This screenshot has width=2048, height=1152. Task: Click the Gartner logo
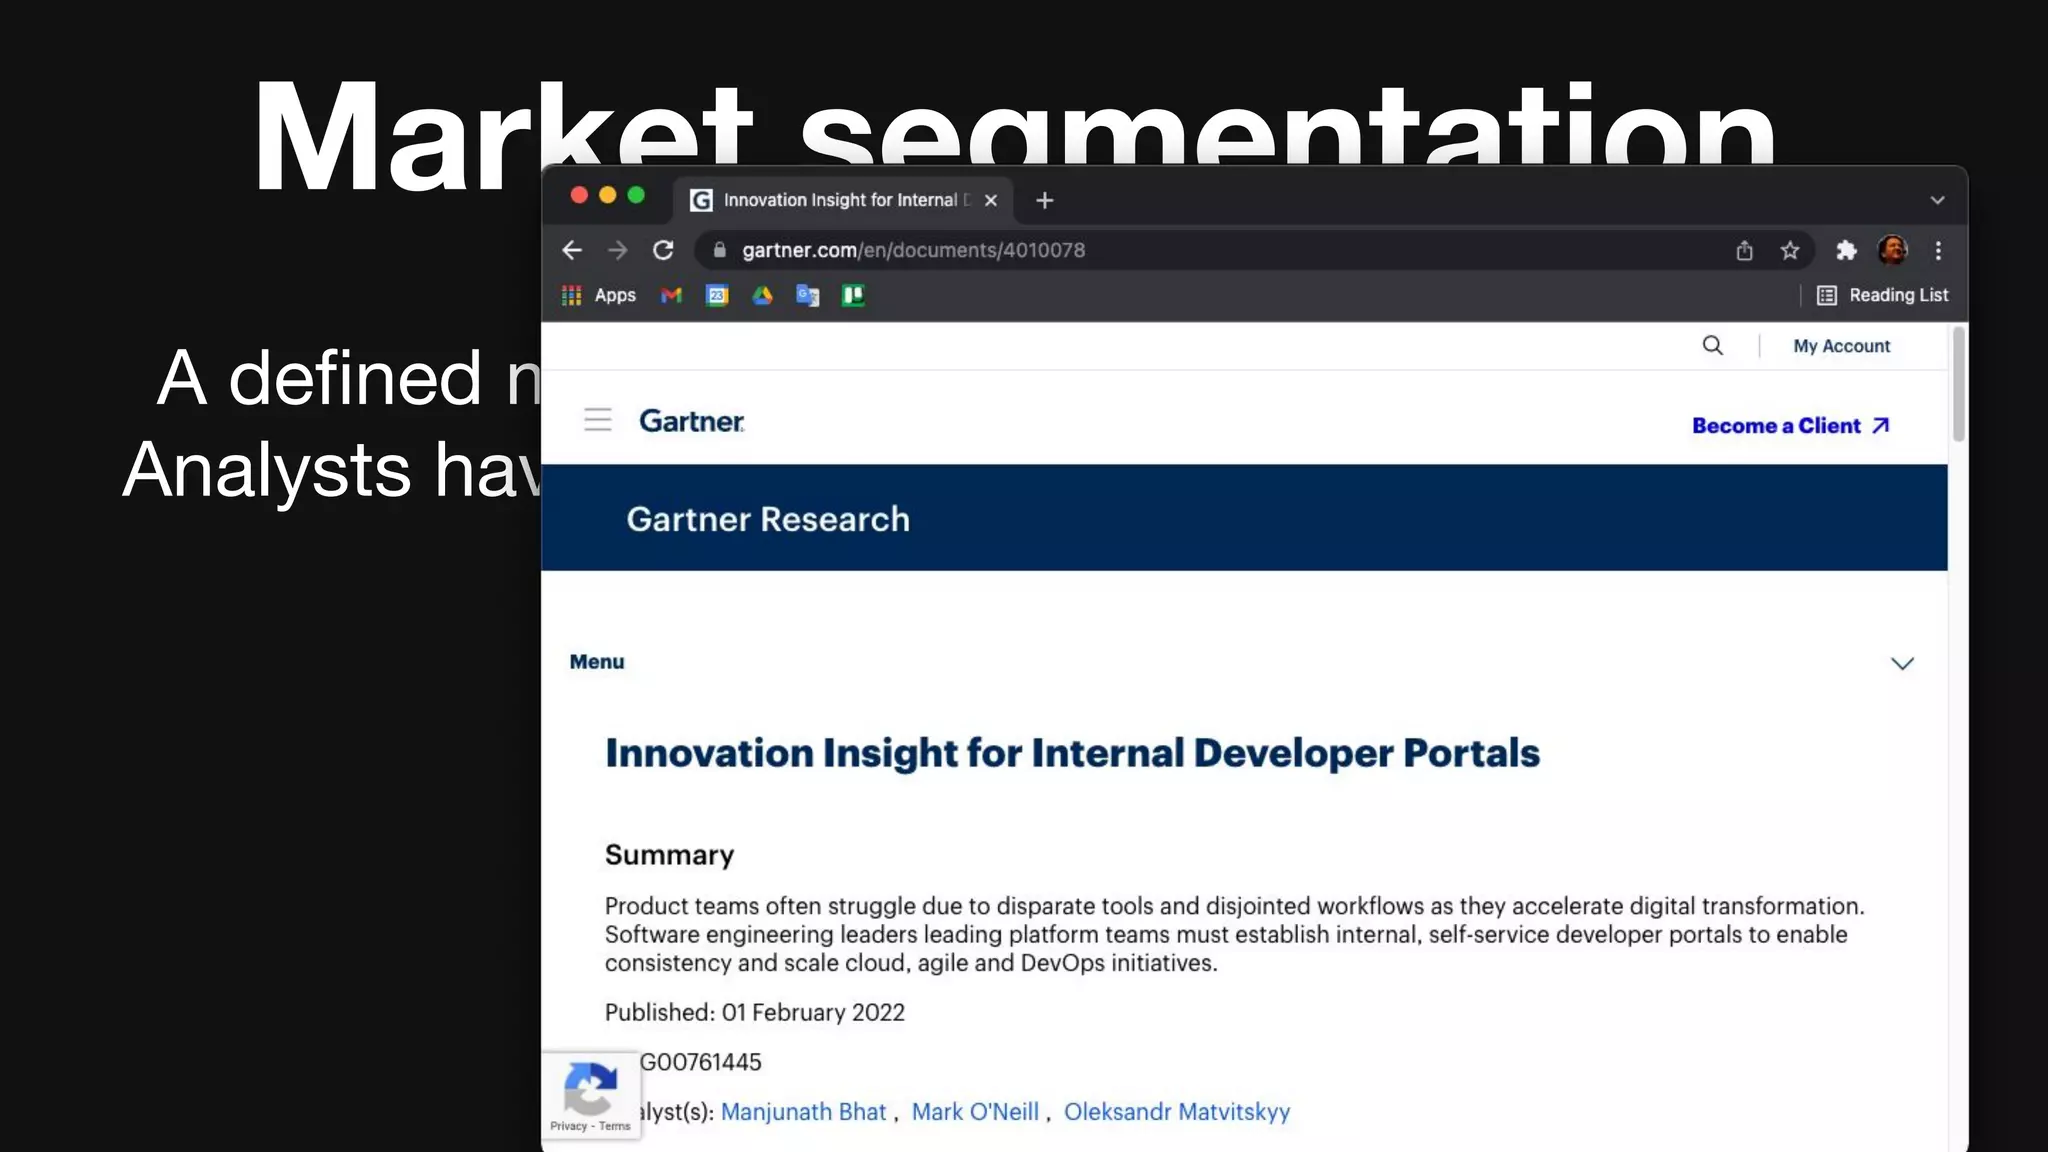(x=692, y=421)
